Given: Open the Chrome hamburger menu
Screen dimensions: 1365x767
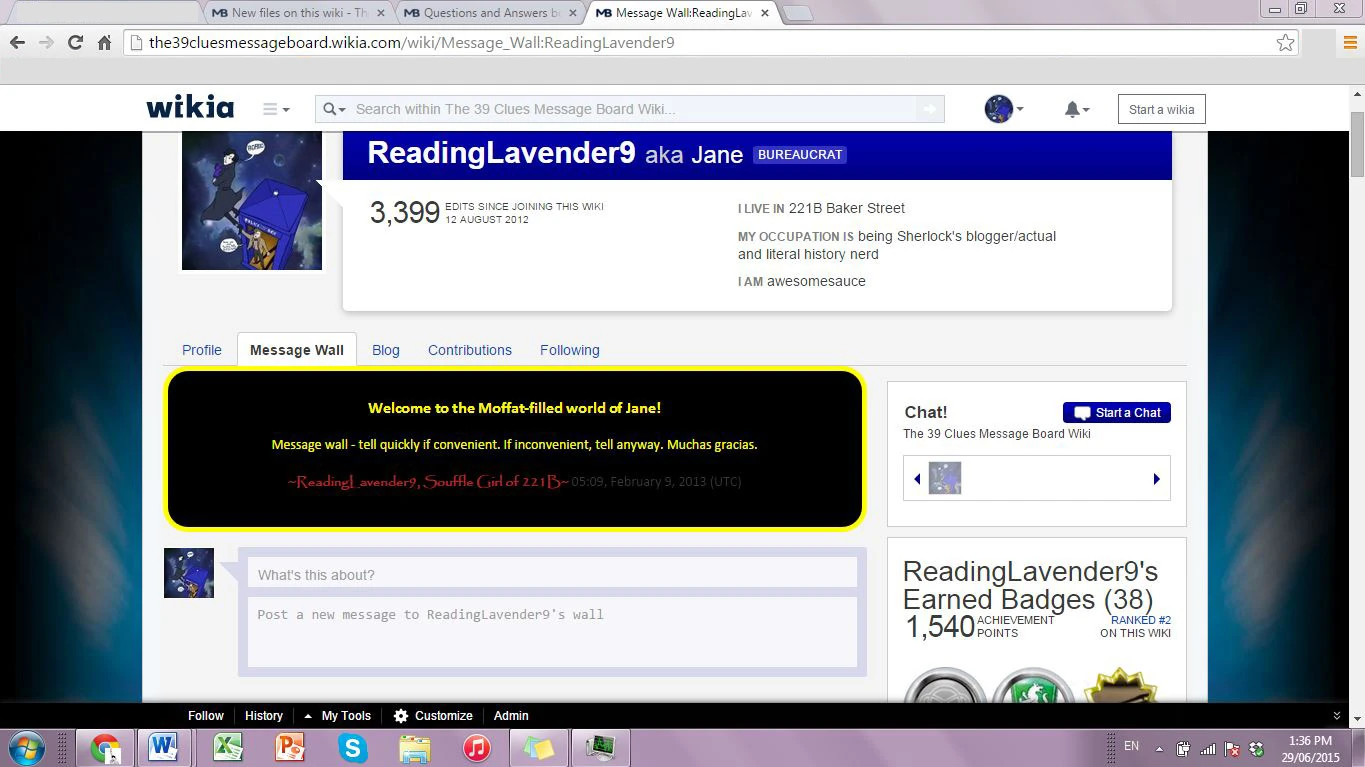Looking at the screenshot, I should 1350,43.
